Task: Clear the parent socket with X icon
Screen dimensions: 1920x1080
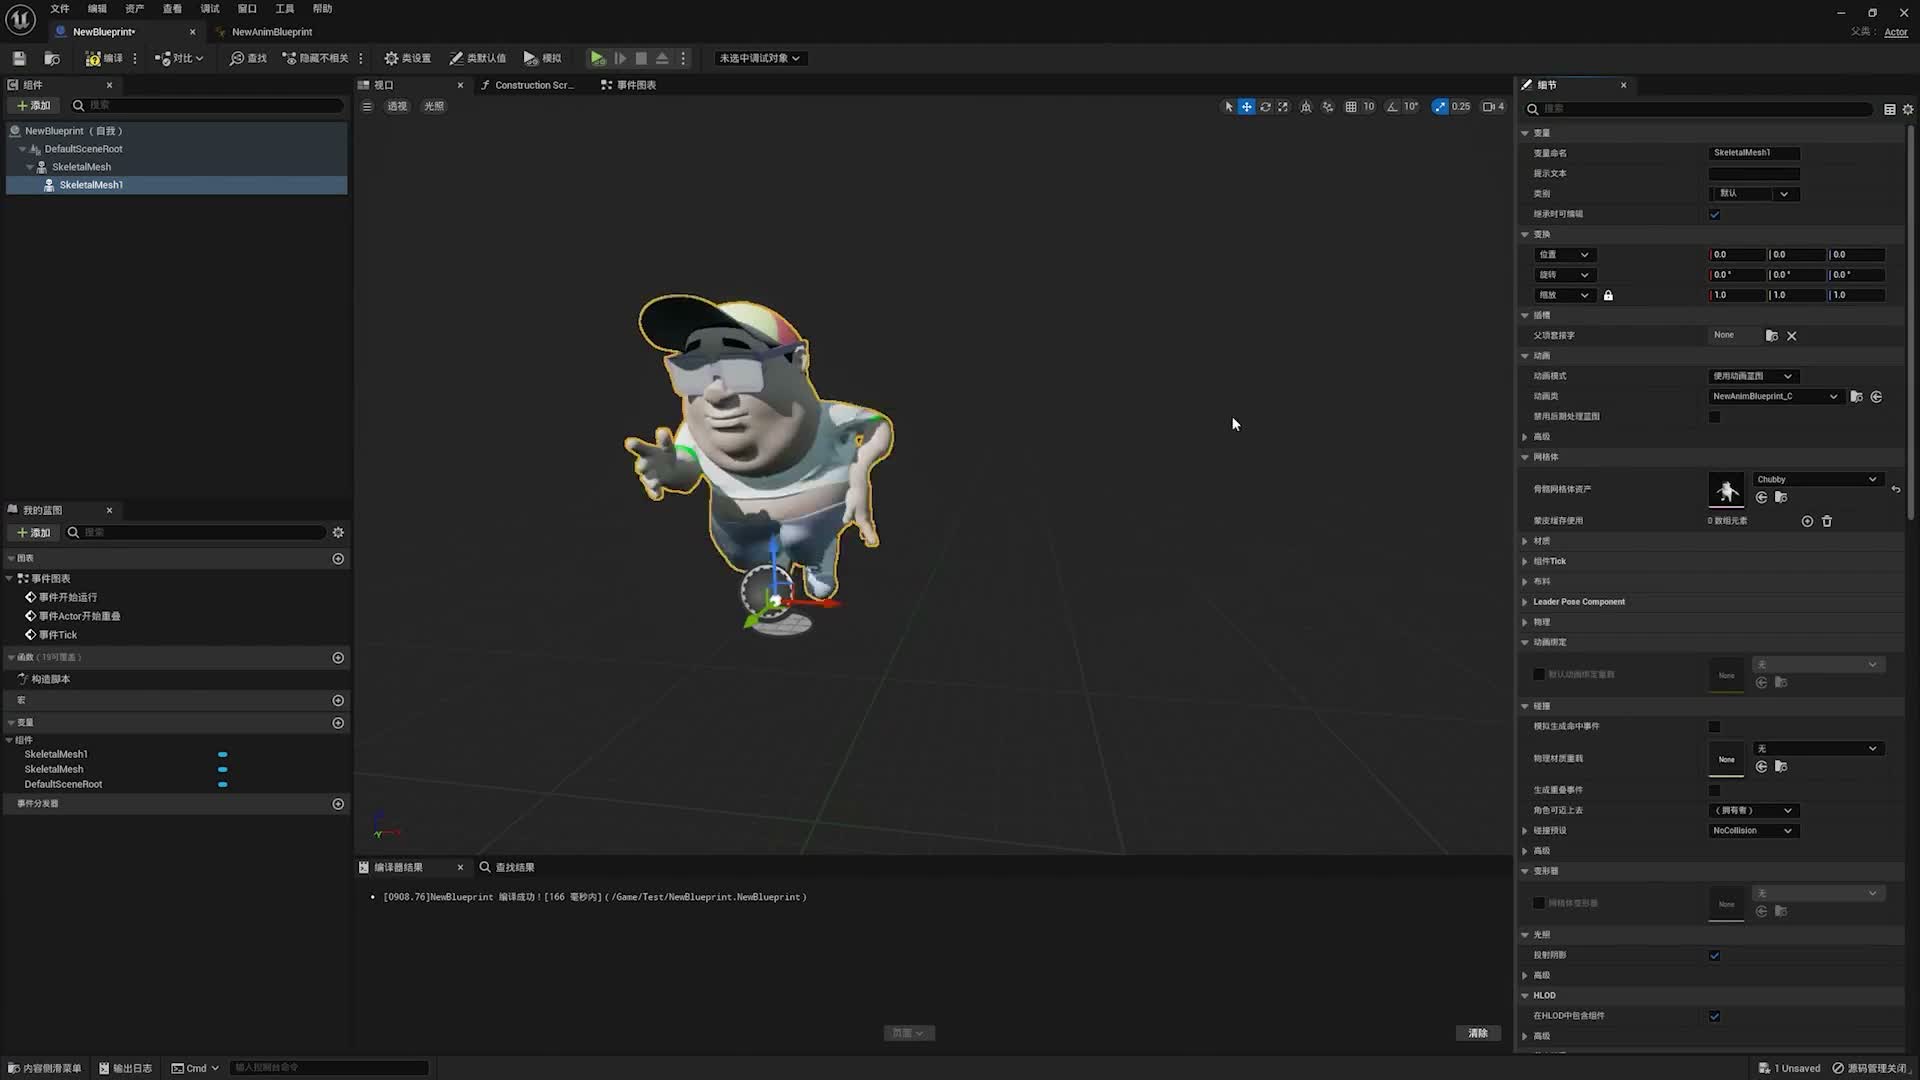Action: tap(1792, 336)
